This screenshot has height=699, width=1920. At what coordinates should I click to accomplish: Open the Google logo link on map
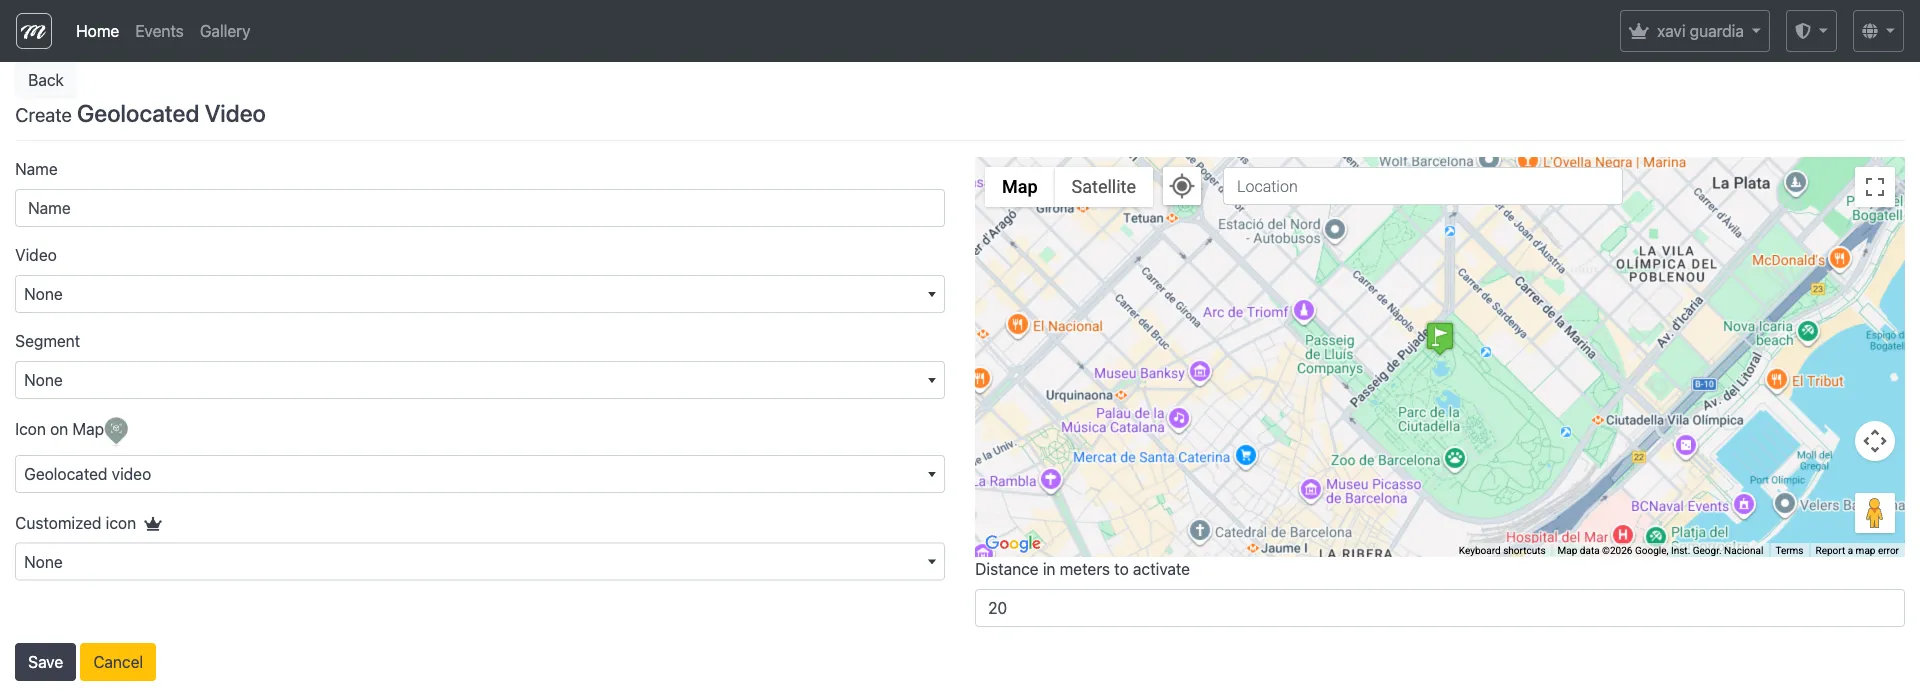[1013, 543]
